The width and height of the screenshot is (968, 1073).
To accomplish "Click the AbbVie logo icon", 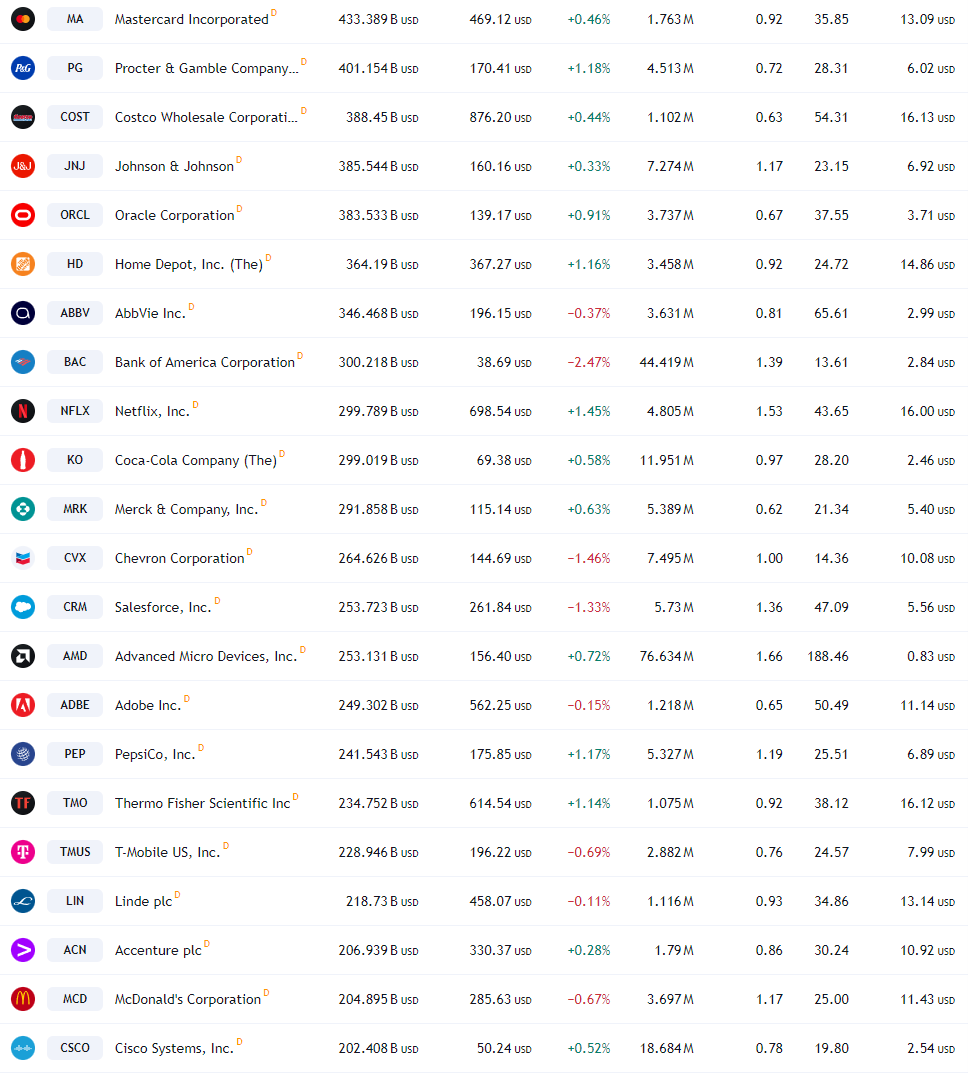I will [23, 313].
